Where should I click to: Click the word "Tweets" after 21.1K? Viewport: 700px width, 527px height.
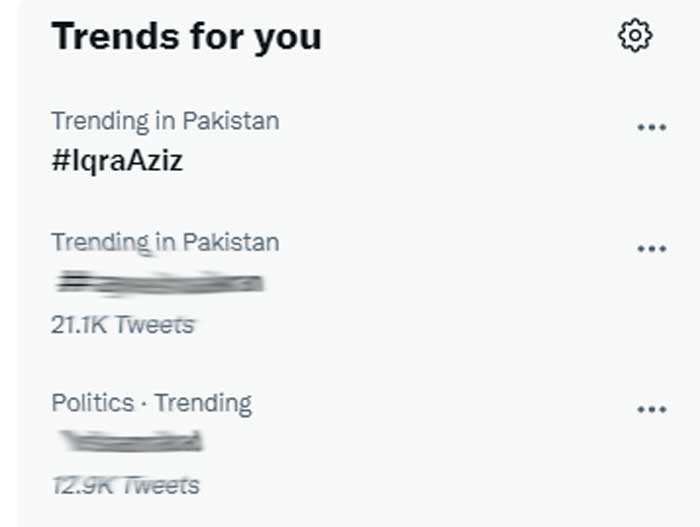coord(154,324)
